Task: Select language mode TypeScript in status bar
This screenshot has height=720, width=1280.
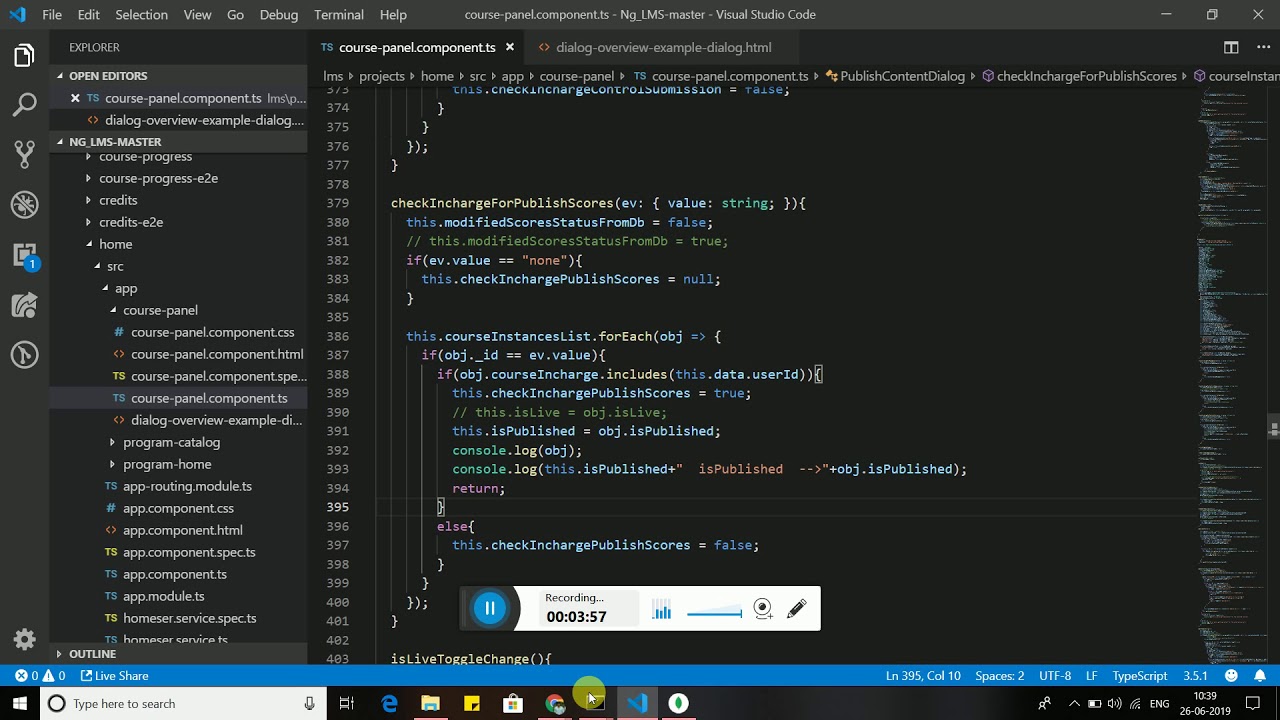Action: coord(1140,676)
